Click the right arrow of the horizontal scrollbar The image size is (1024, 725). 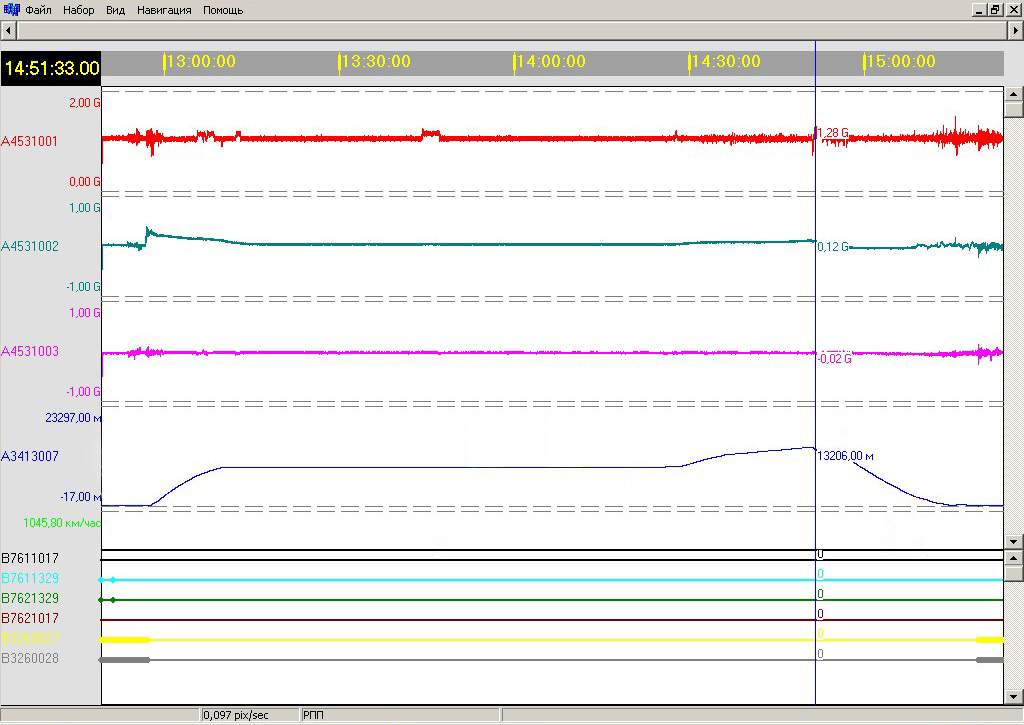pyautogui.click(x=1015, y=32)
